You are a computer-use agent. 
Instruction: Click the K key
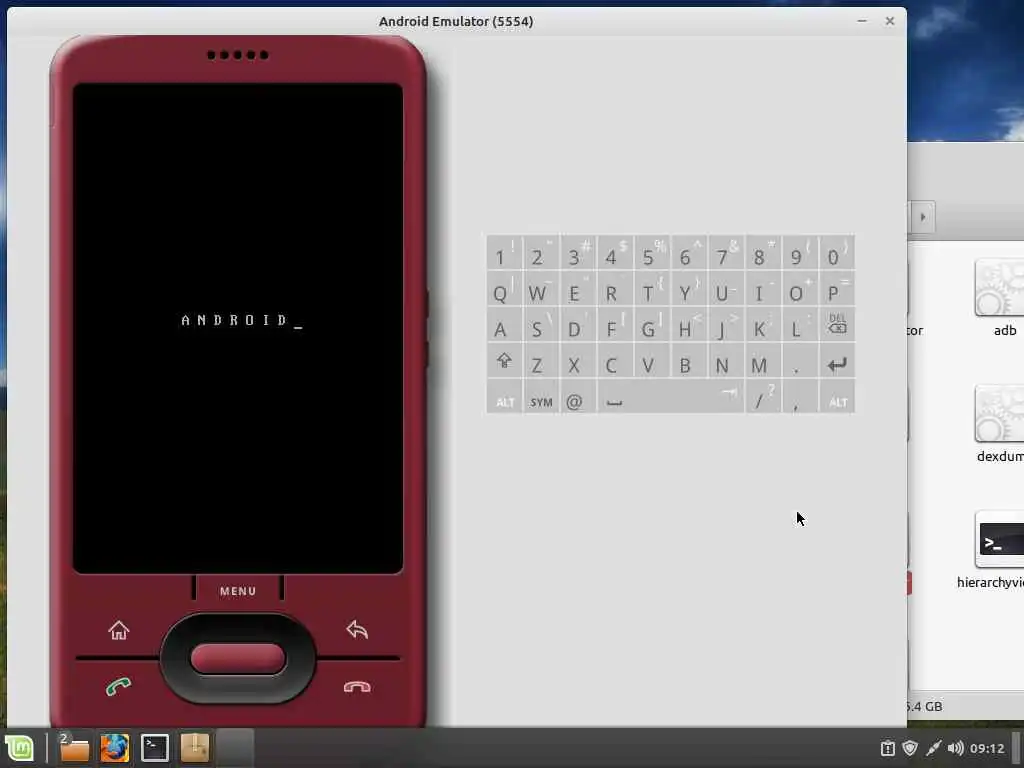(x=763, y=325)
